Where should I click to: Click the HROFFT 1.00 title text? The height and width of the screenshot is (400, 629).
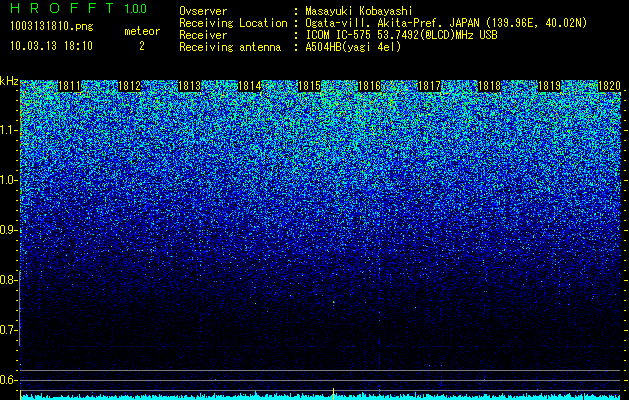[x=79, y=8]
